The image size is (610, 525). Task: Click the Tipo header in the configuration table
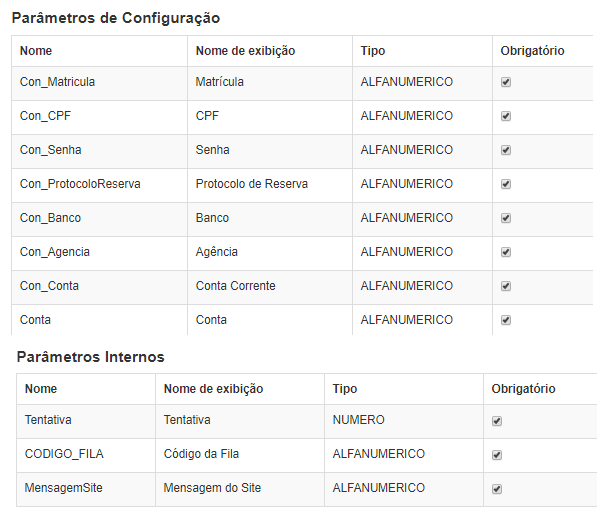coord(422,51)
